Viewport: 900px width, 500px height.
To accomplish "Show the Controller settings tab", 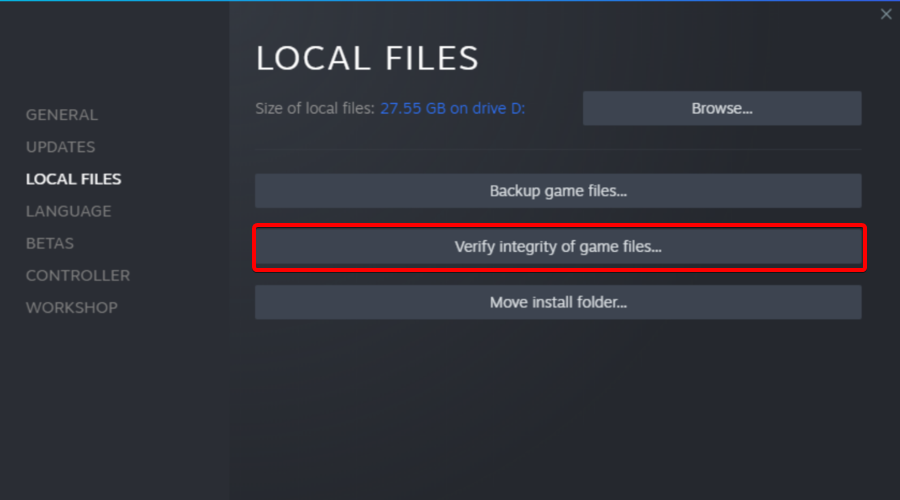I will pyautogui.click(x=78, y=276).
